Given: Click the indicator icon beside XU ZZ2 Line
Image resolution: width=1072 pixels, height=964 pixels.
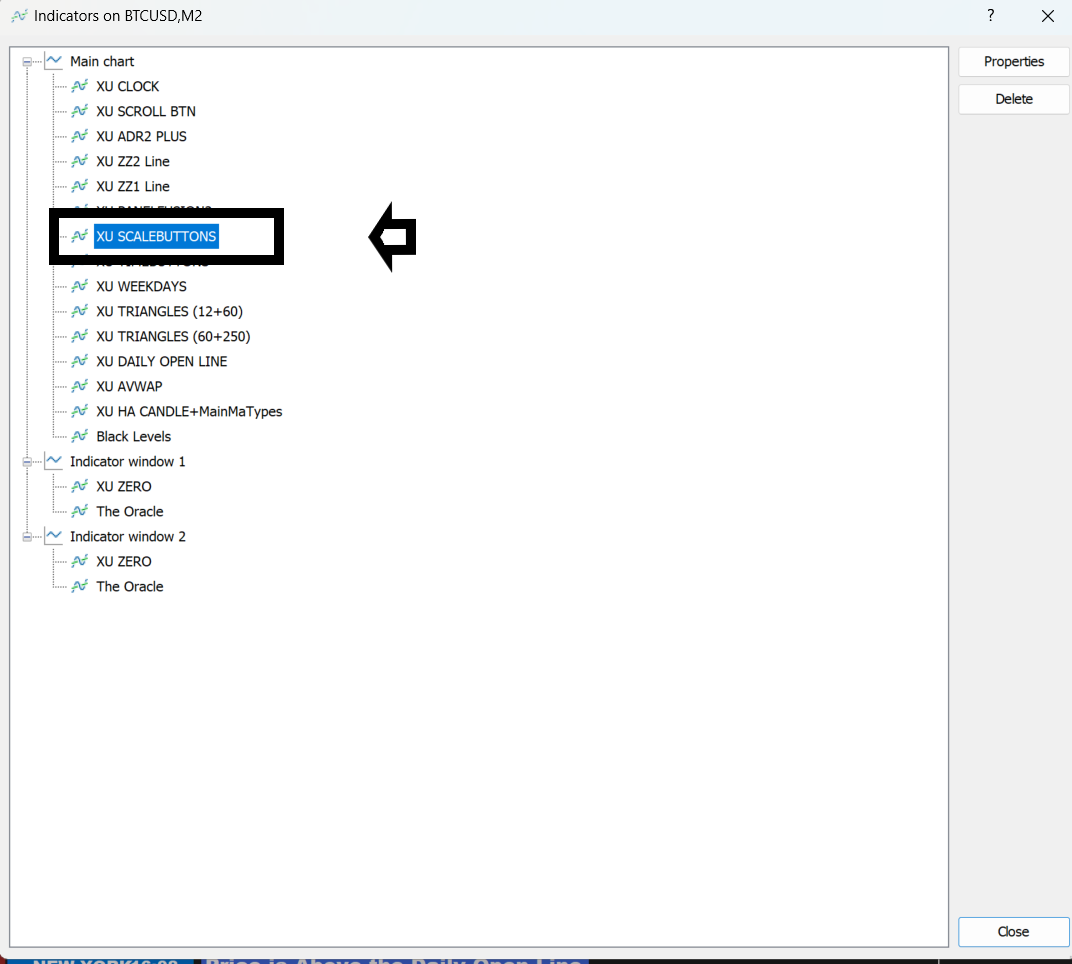Looking at the screenshot, I should point(79,161).
